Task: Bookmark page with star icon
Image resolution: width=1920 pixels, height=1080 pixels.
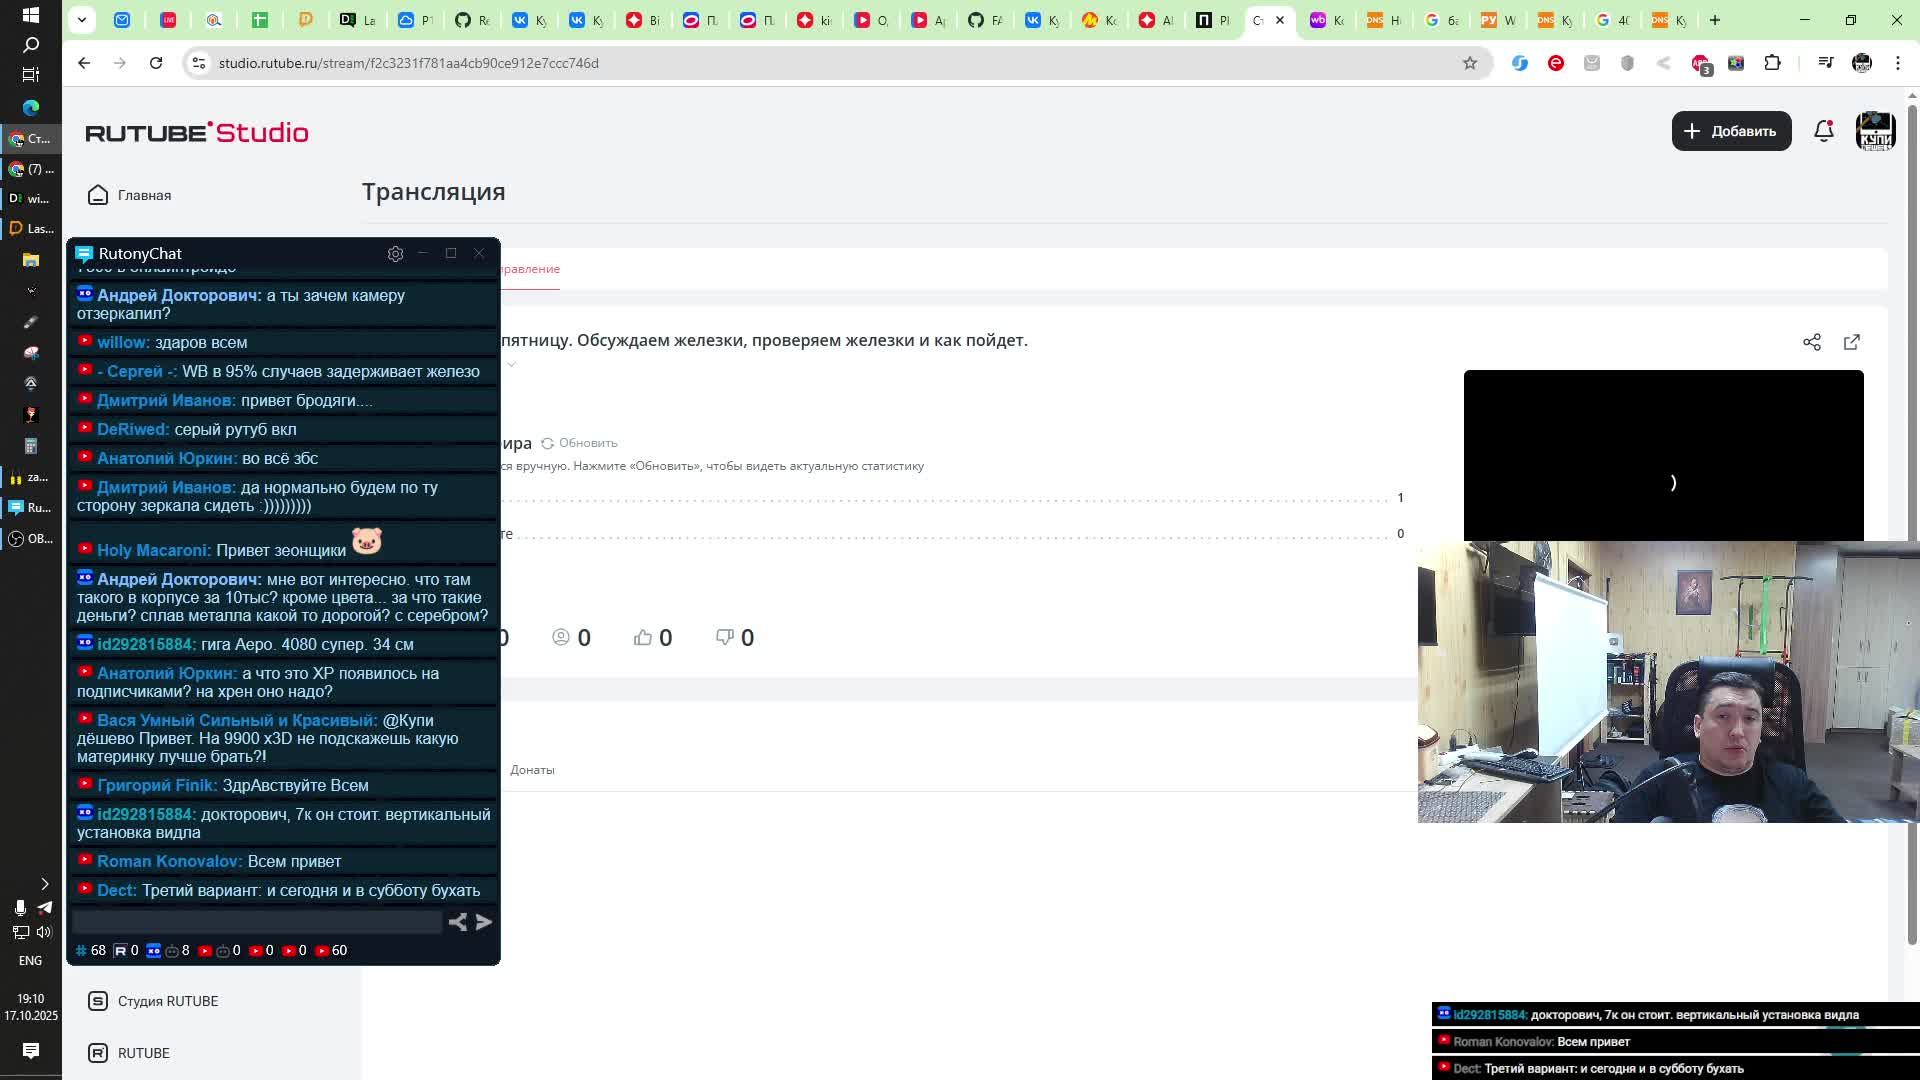Action: (x=1469, y=63)
